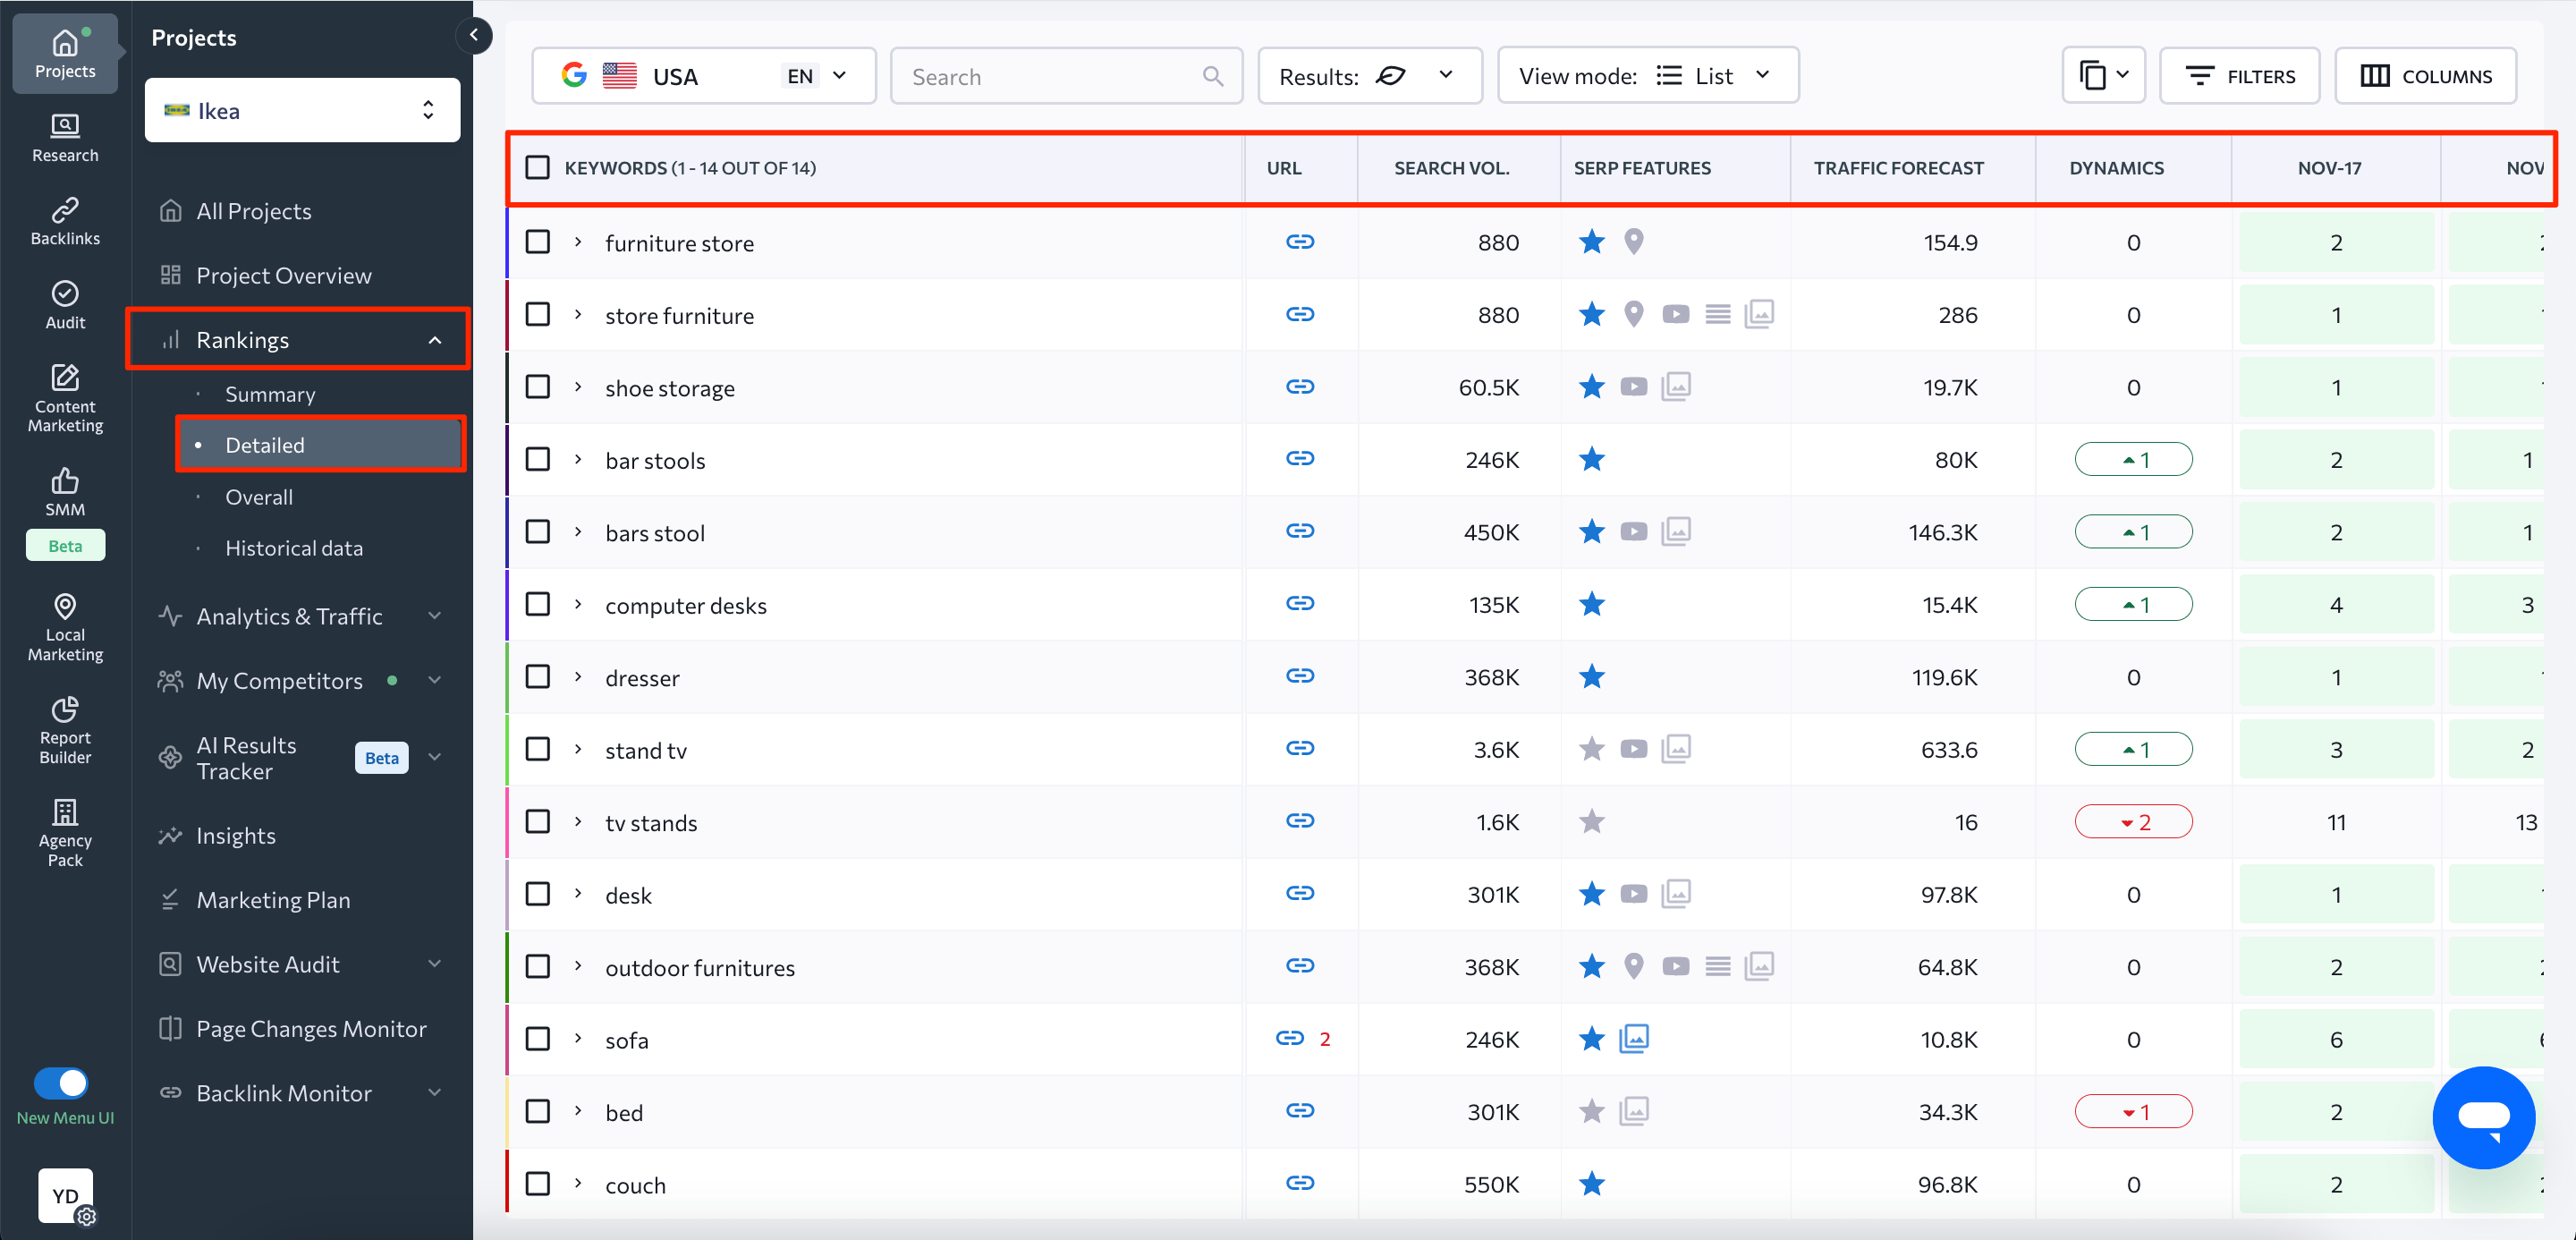Expand the bar stools keyword row

click(578, 460)
